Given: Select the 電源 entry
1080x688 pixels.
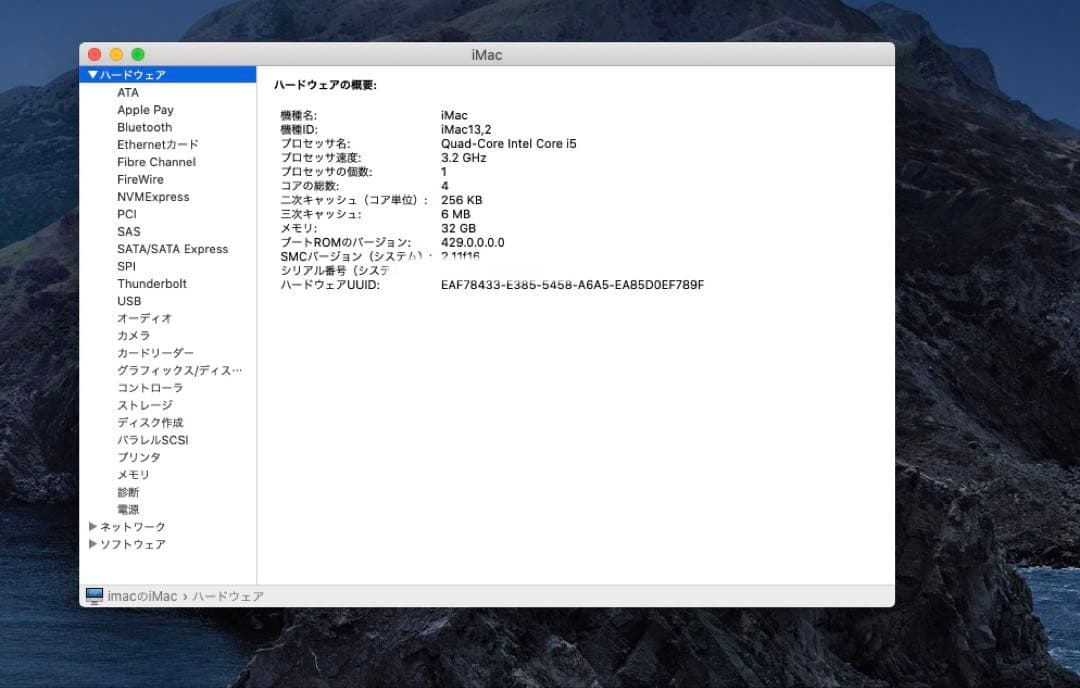Looking at the screenshot, I should pyautogui.click(x=128, y=509).
